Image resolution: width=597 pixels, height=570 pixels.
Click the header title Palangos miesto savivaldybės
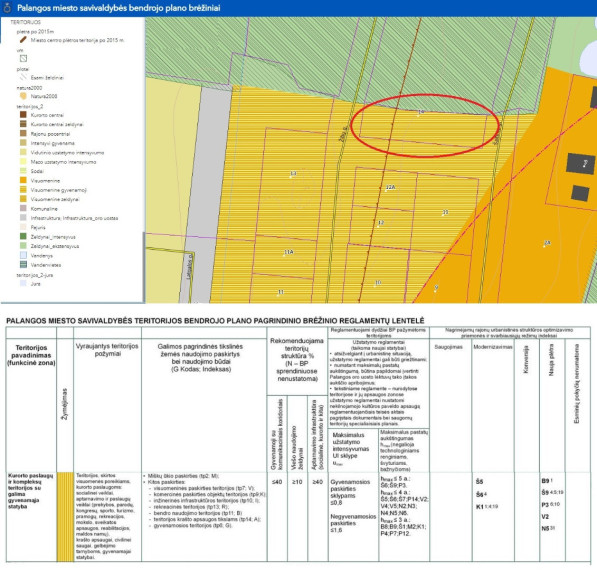pos(118,8)
